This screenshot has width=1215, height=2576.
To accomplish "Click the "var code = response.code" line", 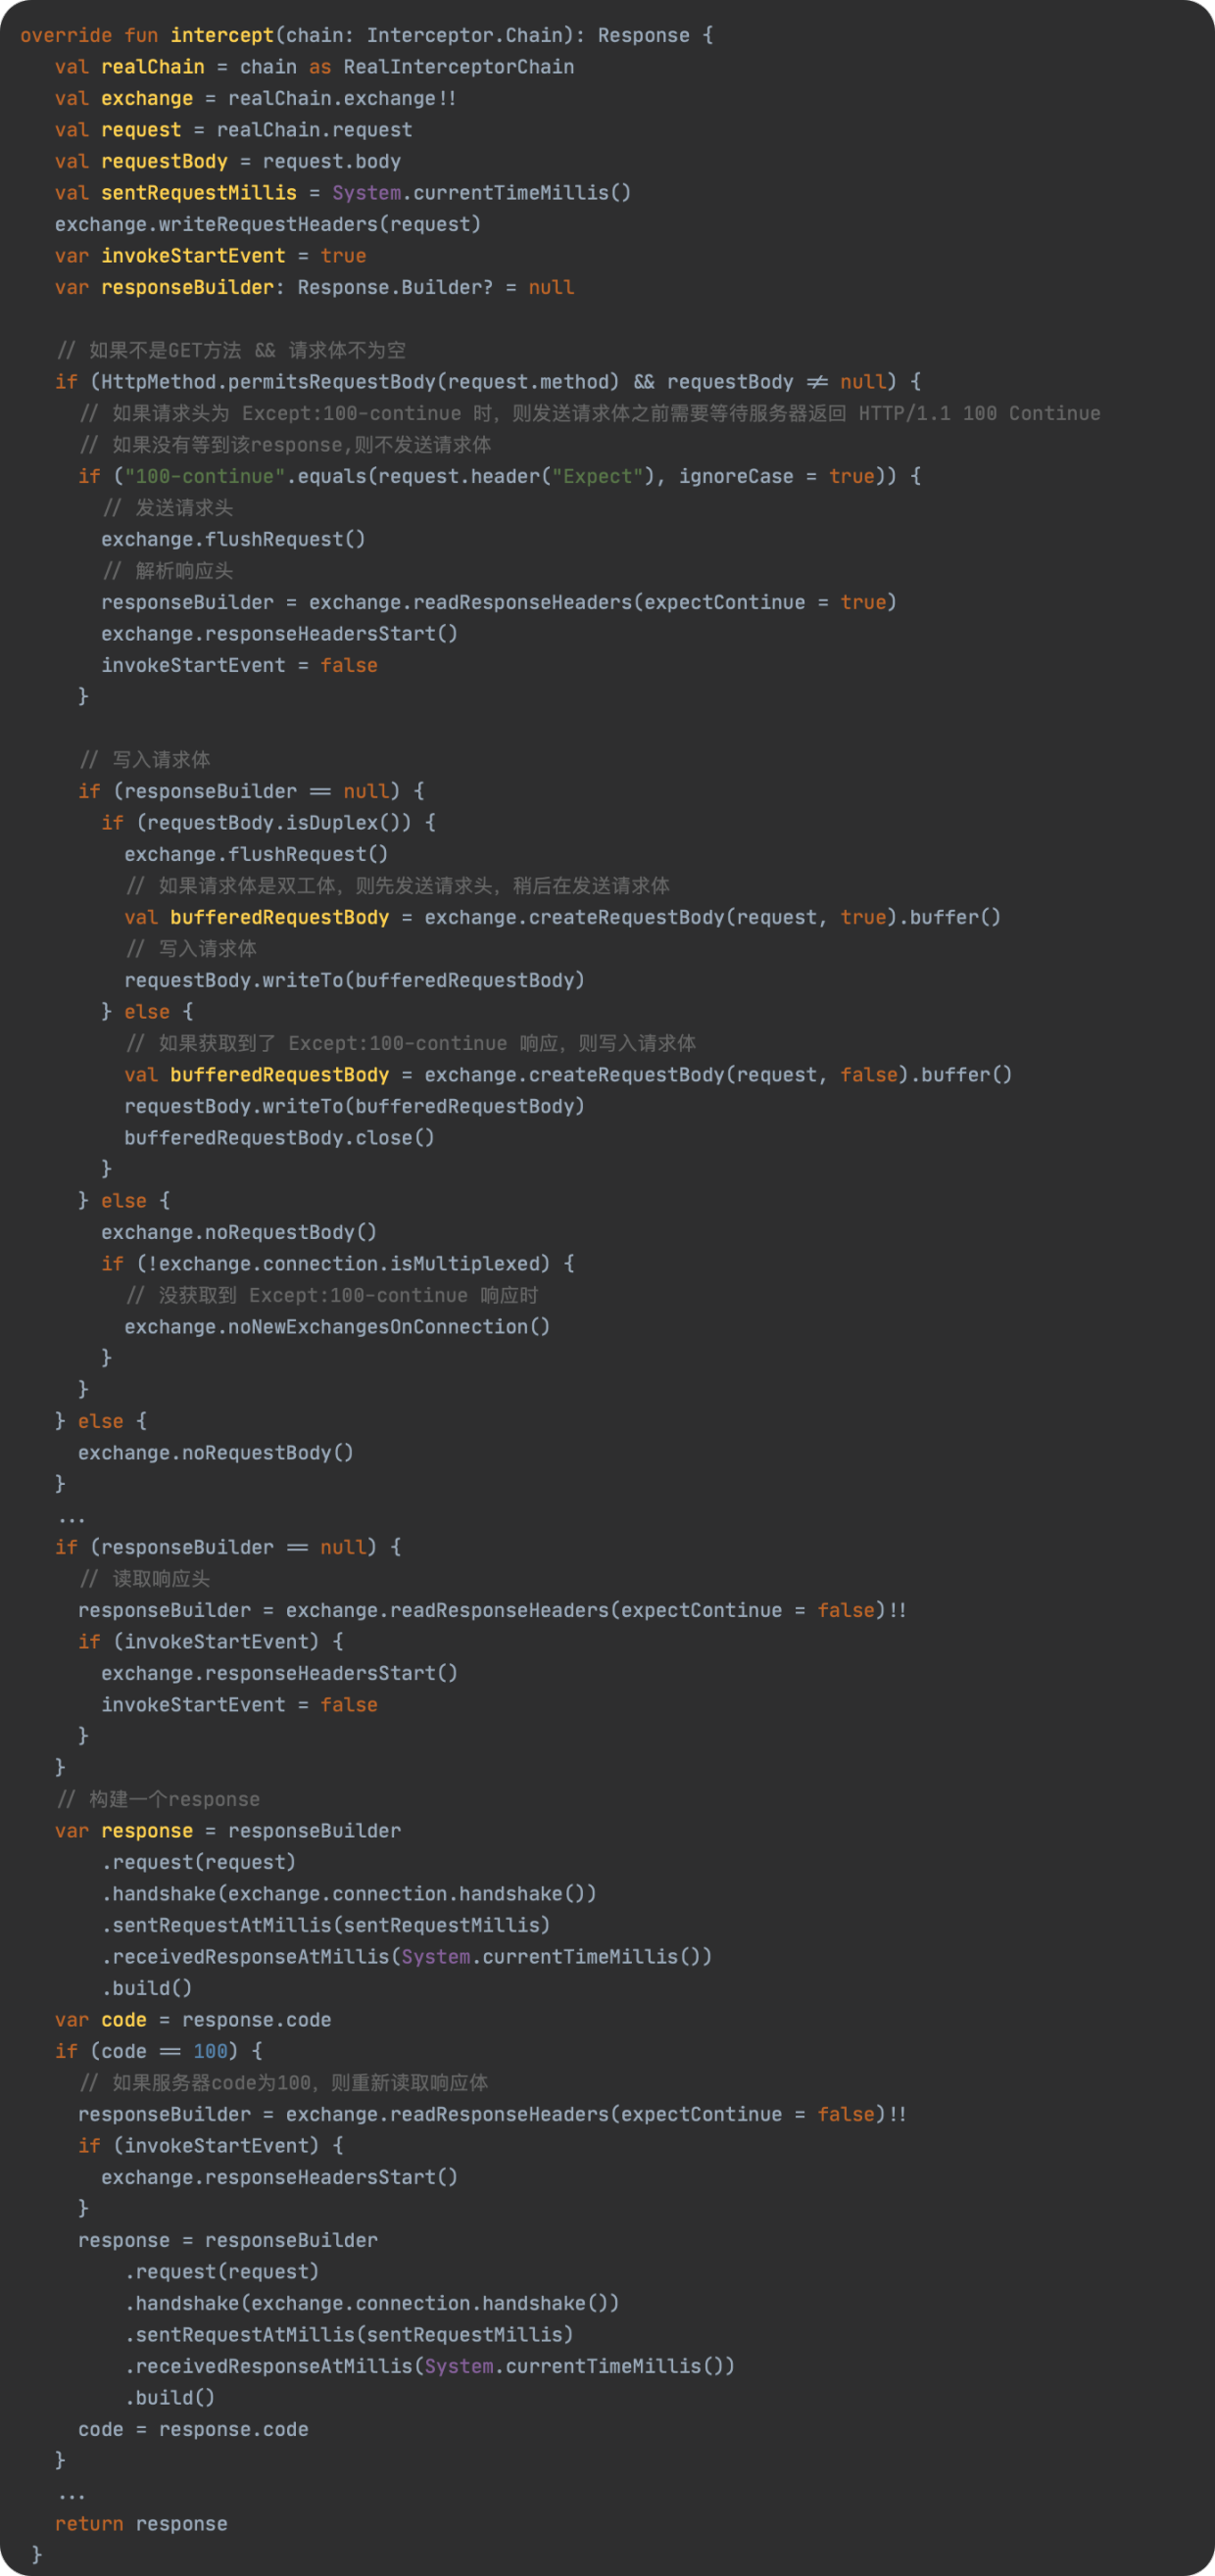I will pyautogui.click(x=193, y=2020).
